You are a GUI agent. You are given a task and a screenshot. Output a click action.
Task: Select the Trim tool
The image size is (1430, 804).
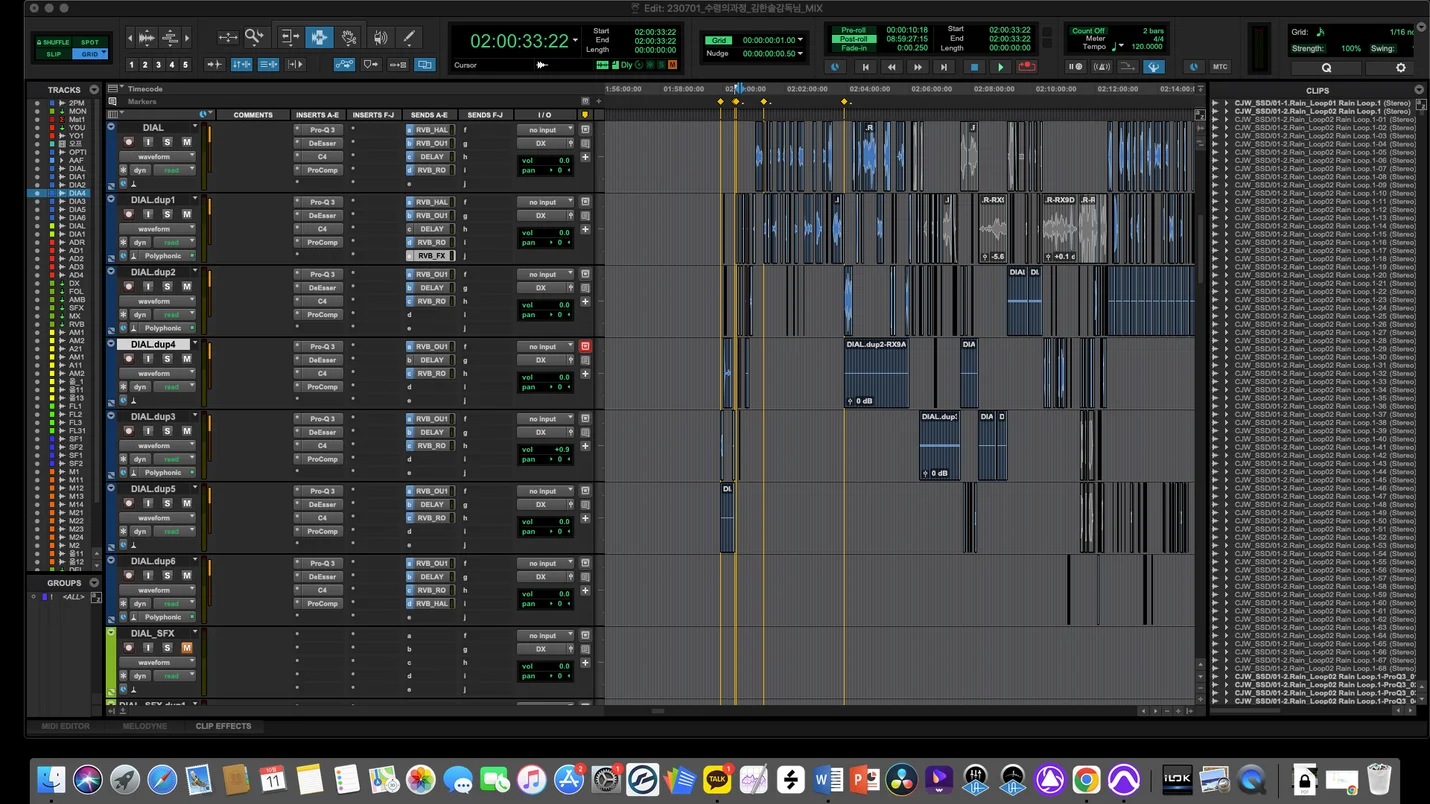click(291, 38)
